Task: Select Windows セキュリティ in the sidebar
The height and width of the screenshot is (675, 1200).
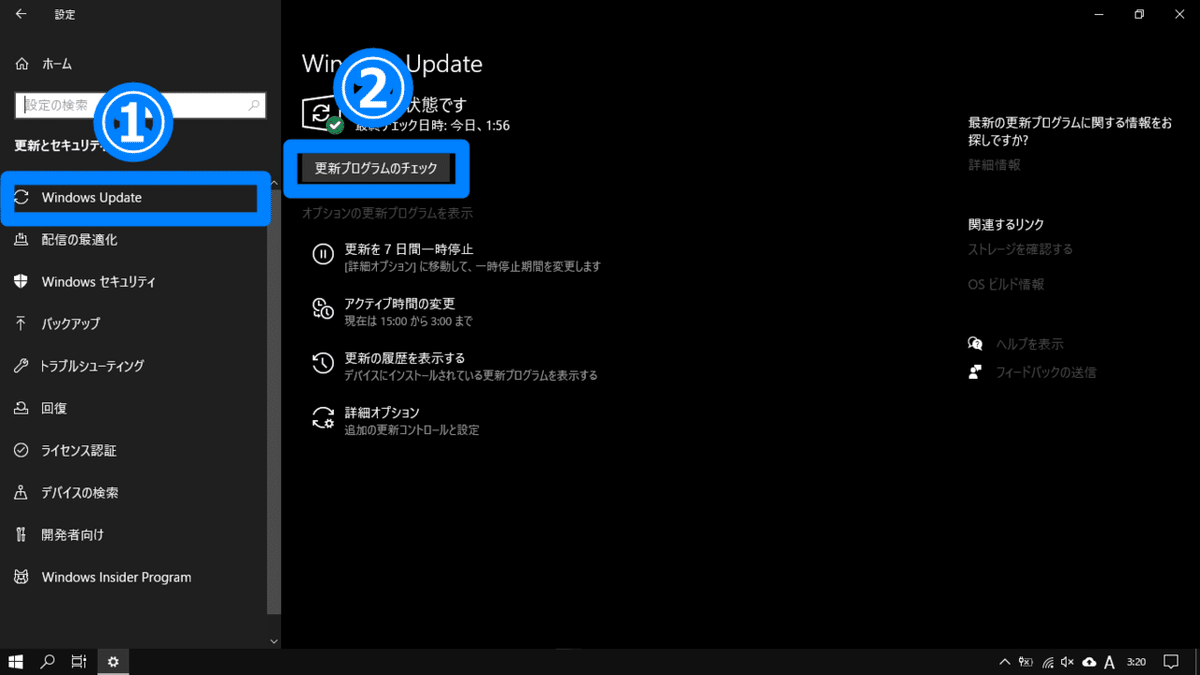Action: 135,282
